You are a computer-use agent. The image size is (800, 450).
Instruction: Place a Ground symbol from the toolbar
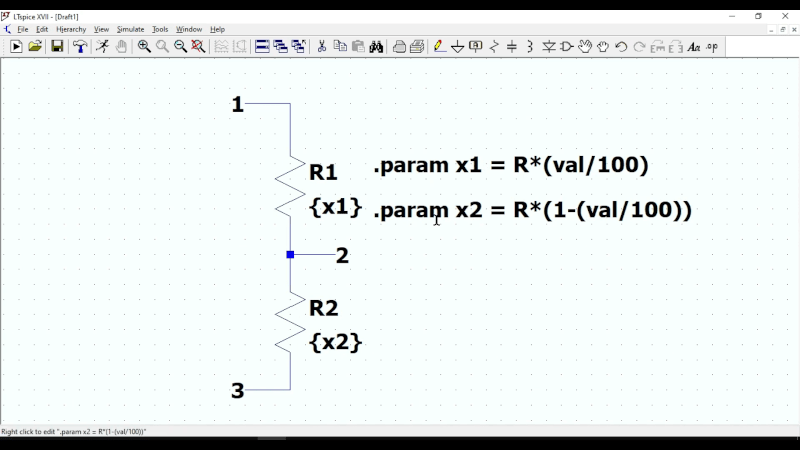click(x=457, y=47)
